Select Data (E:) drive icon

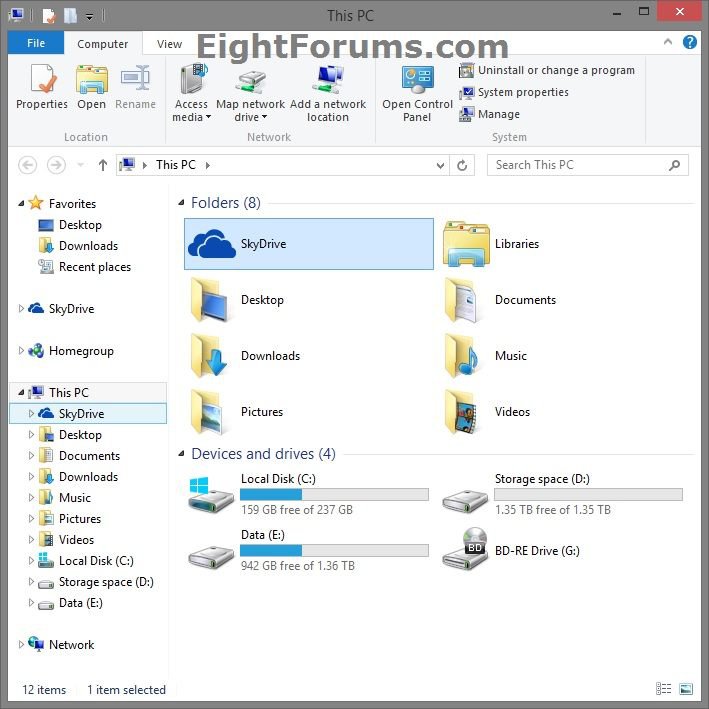tap(211, 556)
